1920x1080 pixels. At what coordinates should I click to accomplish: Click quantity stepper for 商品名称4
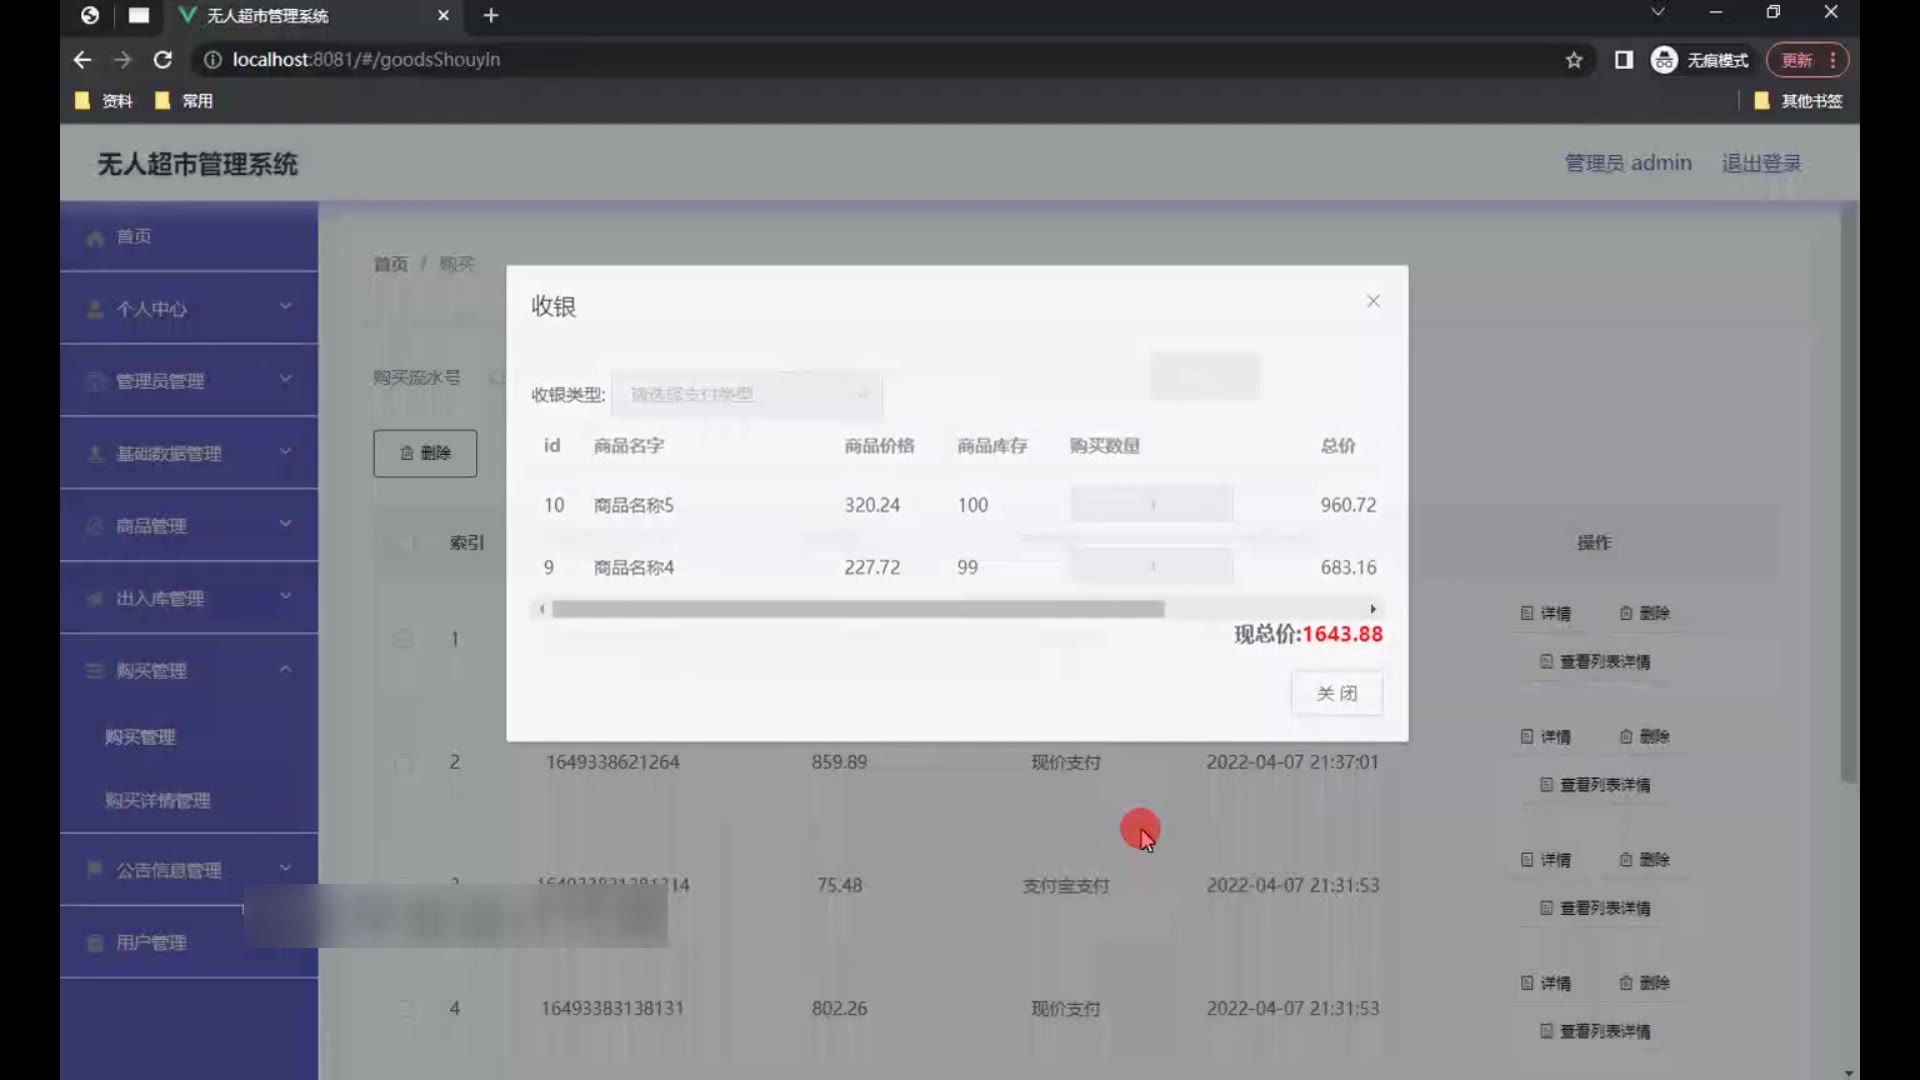[x=1151, y=567]
